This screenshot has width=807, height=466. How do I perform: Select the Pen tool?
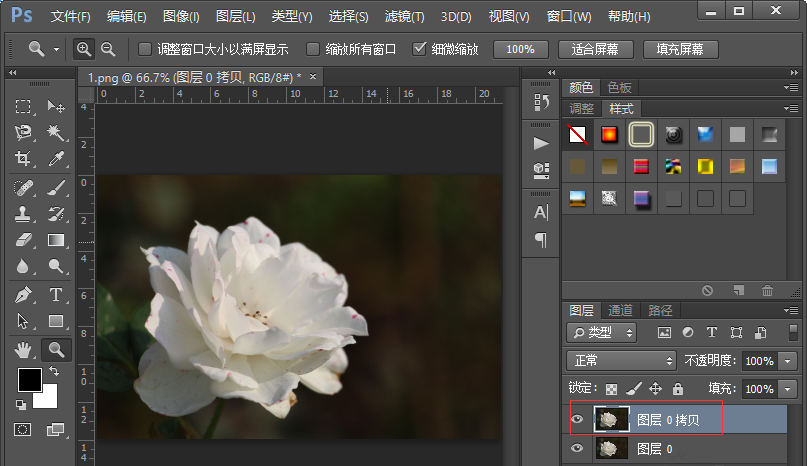click(23, 294)
